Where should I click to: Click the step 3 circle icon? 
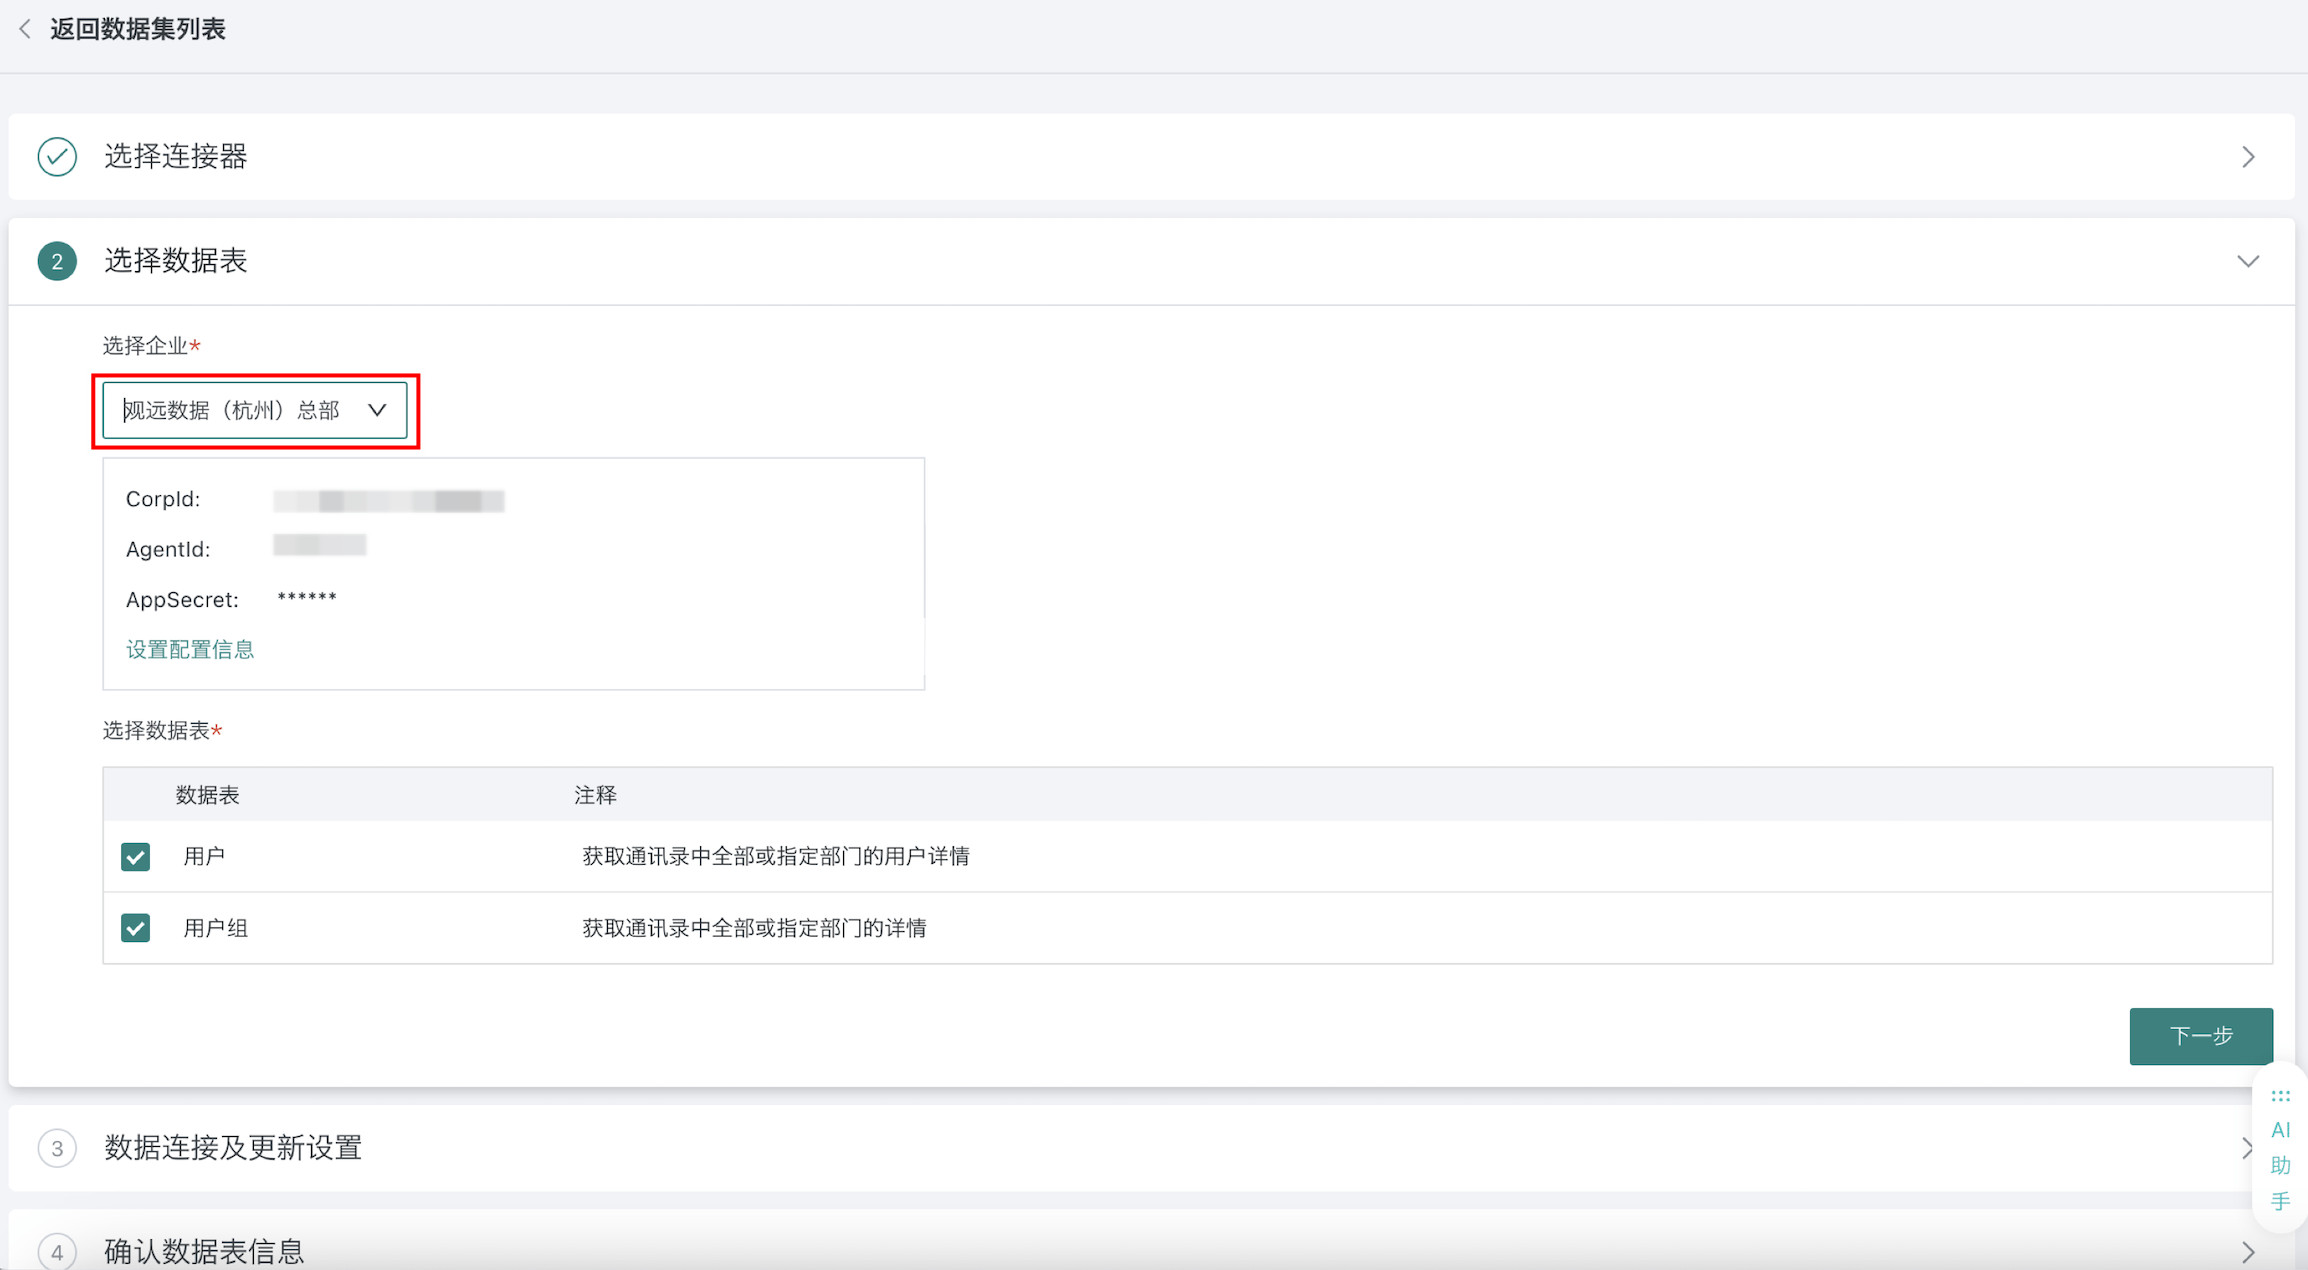[57, 1148]
